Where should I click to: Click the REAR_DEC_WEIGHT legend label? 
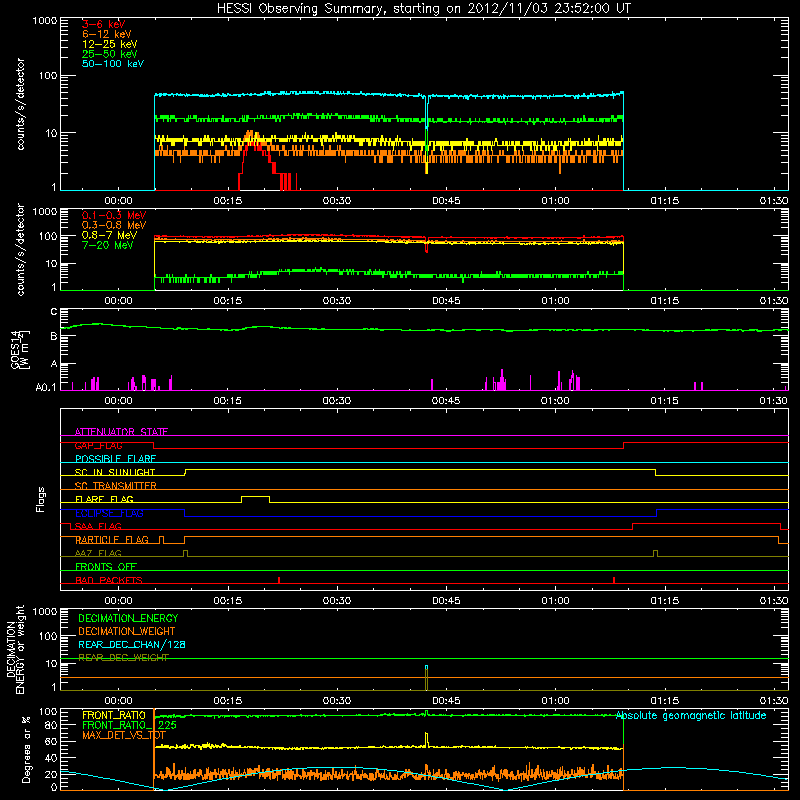pos(123,658)
